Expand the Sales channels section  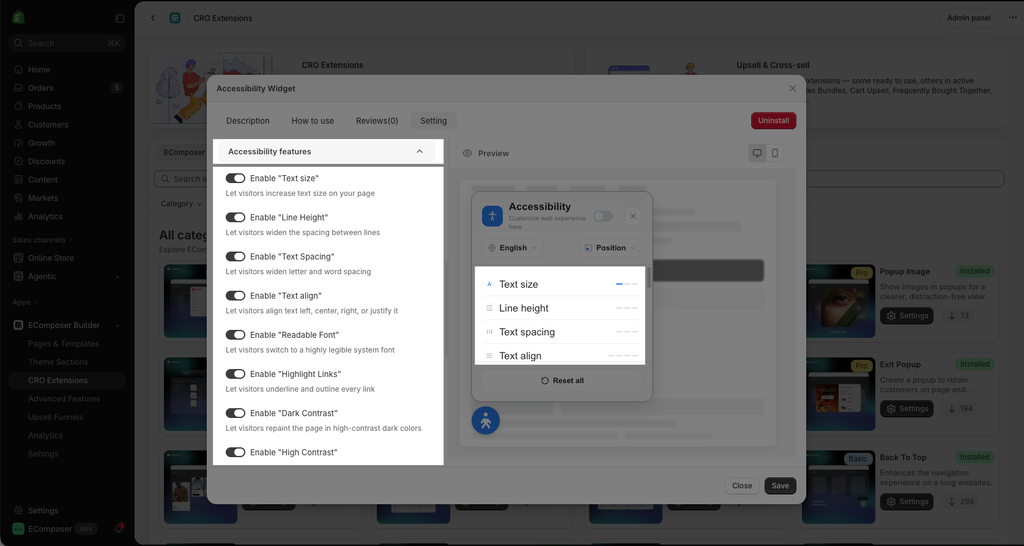(42, 240)
